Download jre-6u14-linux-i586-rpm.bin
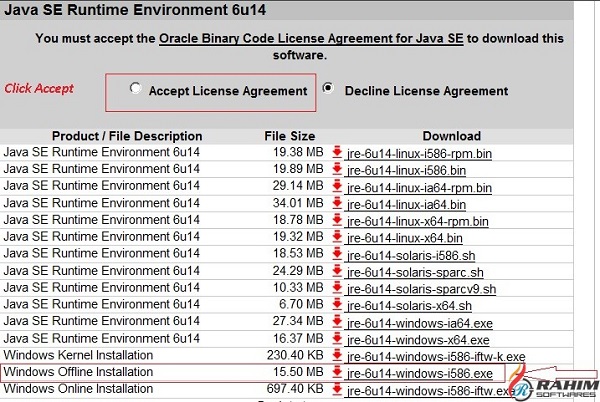The height and width of the screenshot is (402, 600). click(x=419, y=154)
